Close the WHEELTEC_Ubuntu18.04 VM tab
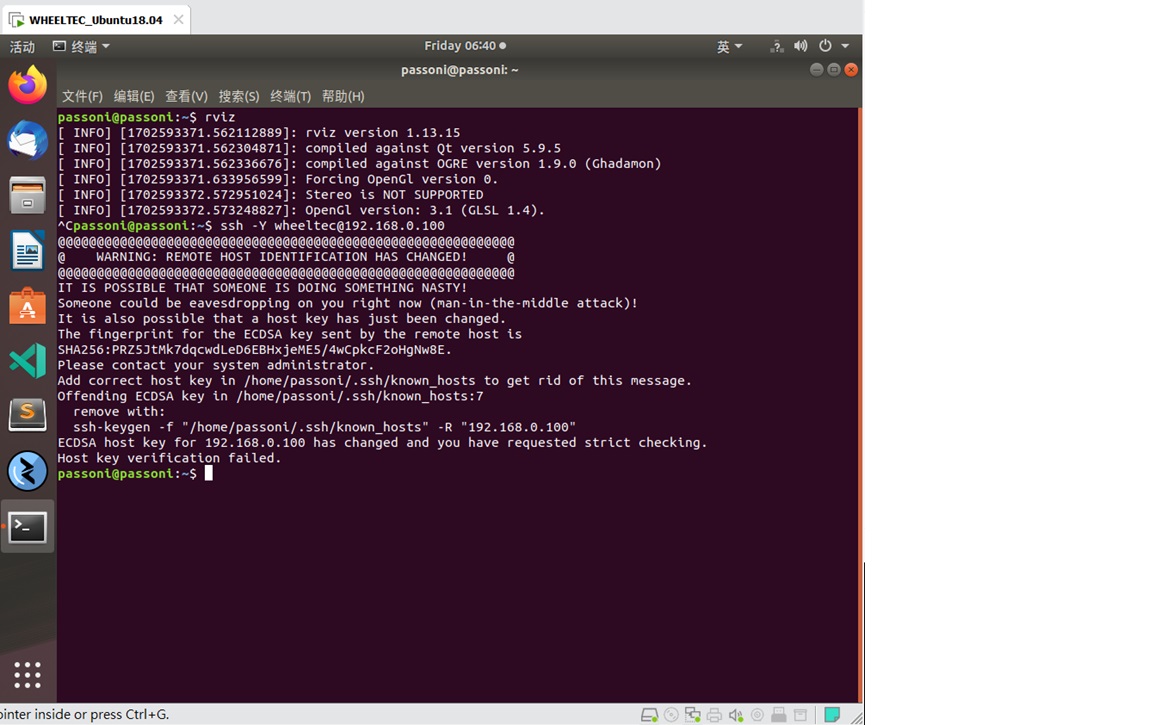The image size is (1152, 725). (x=179, y=20)
